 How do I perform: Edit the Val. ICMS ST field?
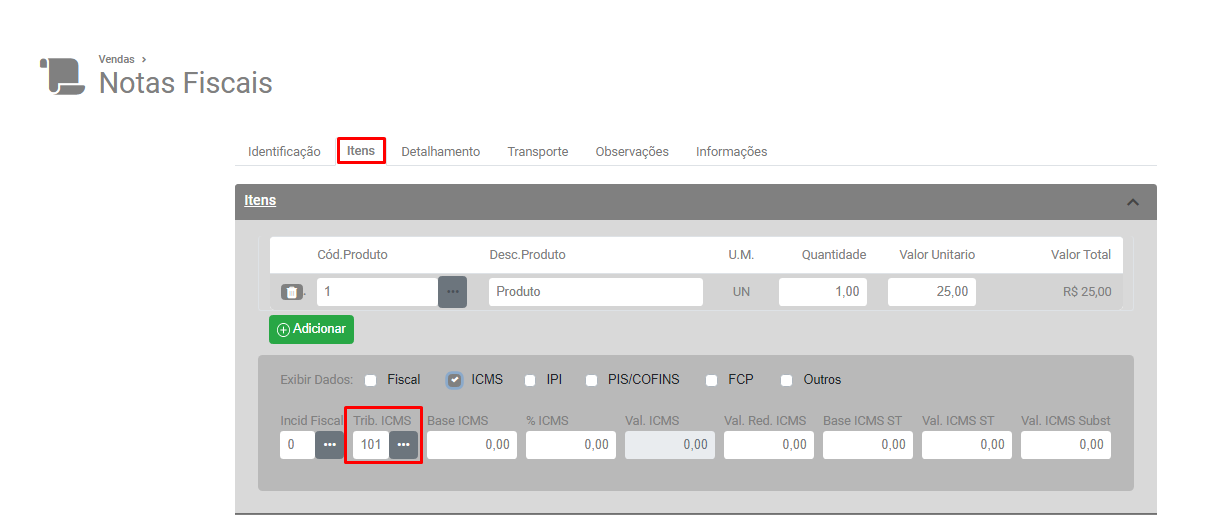click(967, 445)
